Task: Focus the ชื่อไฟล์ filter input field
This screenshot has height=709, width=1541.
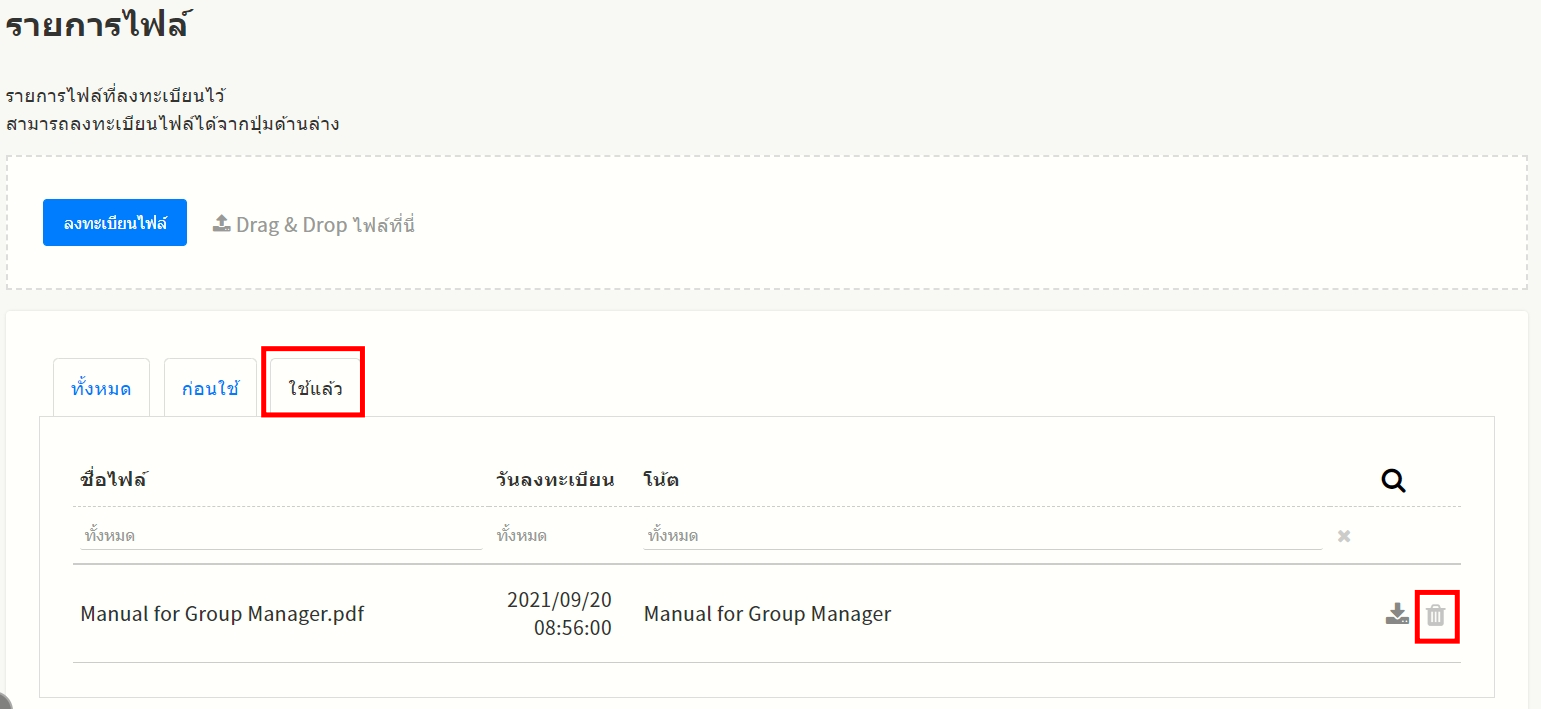Action: (280, 536)
